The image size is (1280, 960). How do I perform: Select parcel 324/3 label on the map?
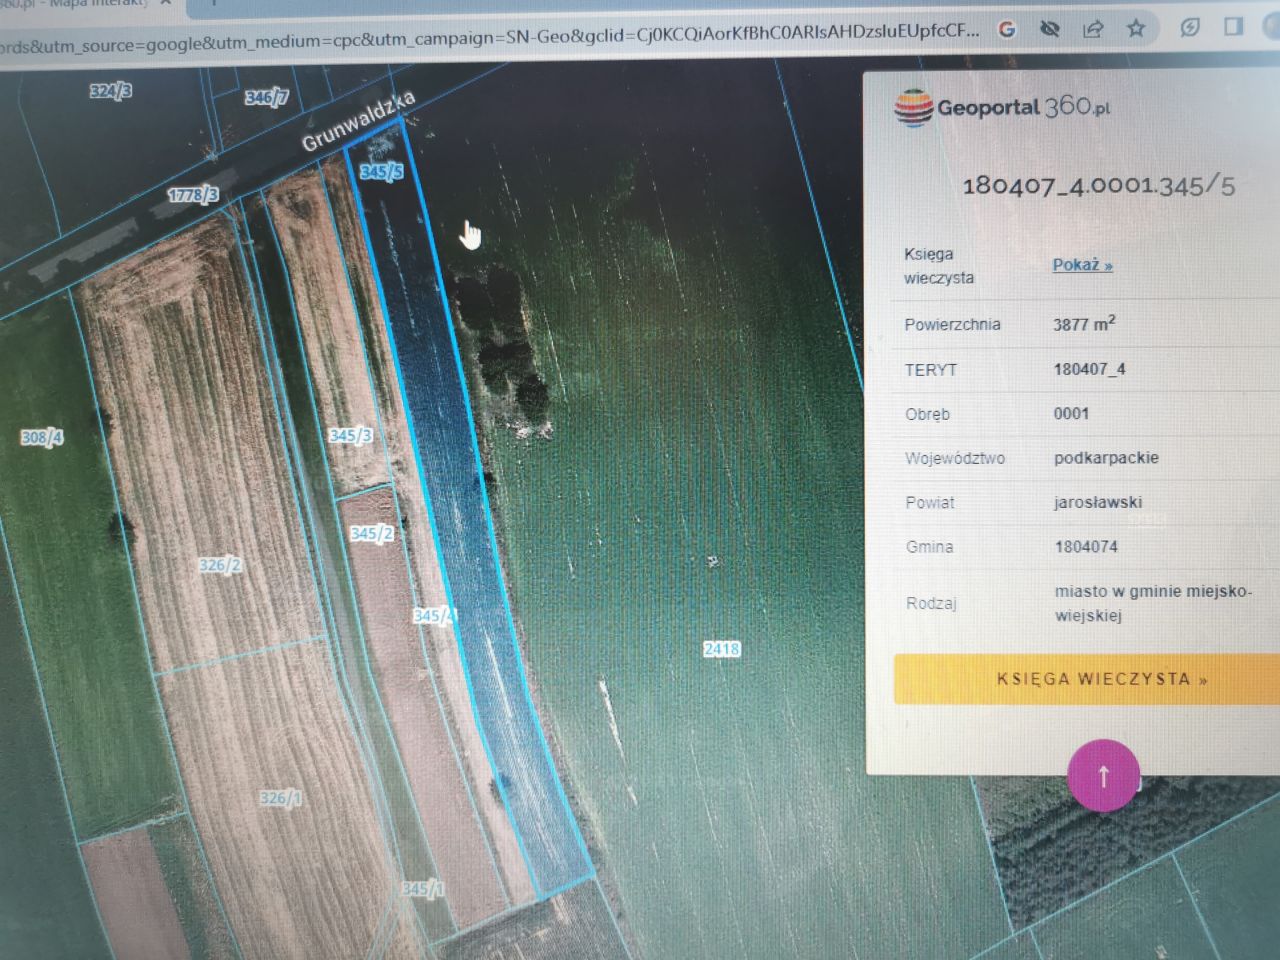[110, 91]
